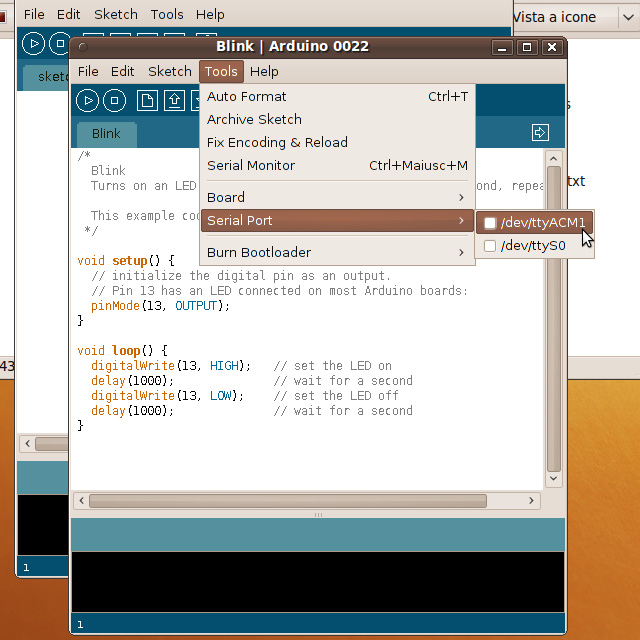Screen dimensions: 640x640
Task: Enable the /dev/ttyACM1 serial port checkbox
Action: point(490,222)
